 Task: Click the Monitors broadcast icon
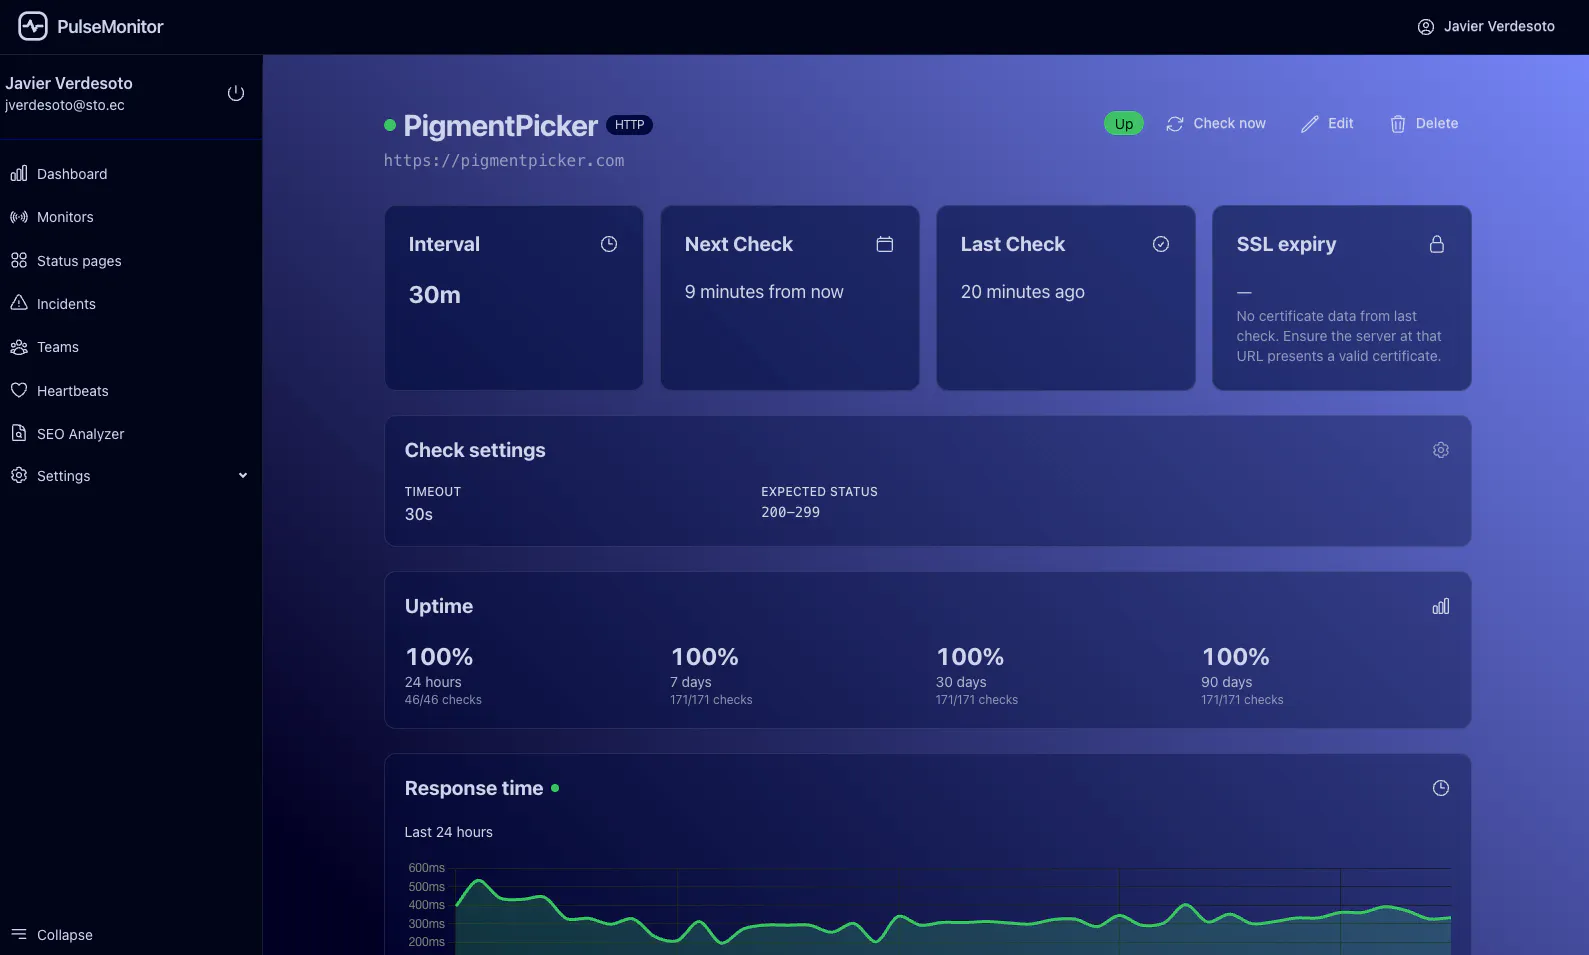tap(19, 217)
